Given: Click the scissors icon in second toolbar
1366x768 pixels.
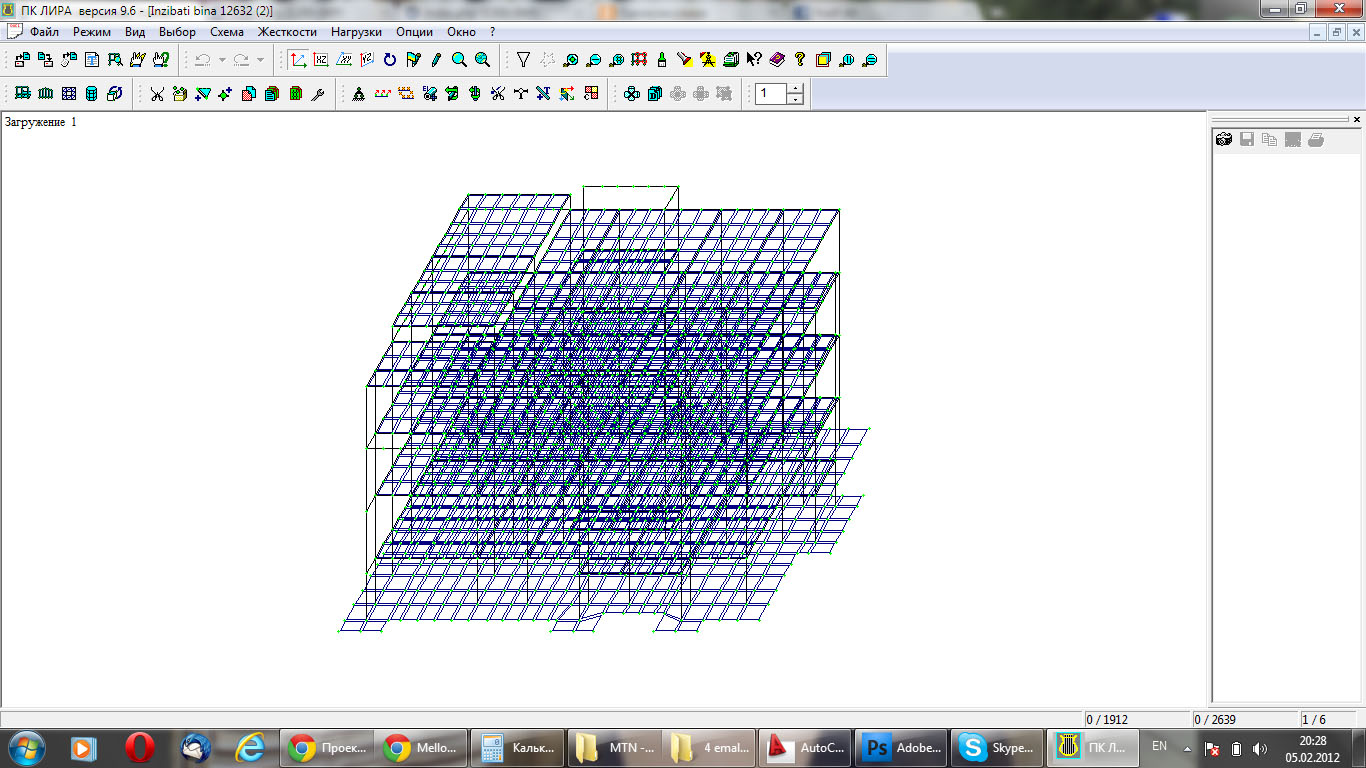Looking at the screenshot, I should click(x=157, y=94).
